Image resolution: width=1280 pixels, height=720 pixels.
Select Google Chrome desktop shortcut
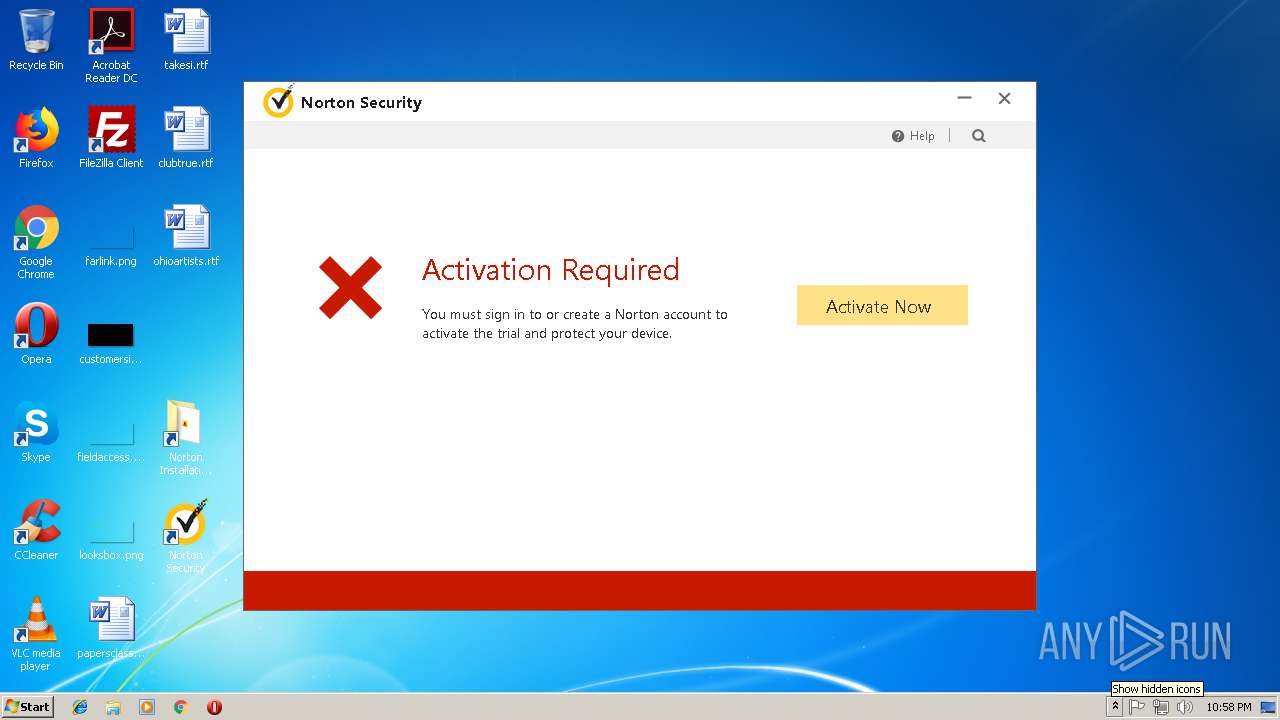pyautogui.click(x=36, y=242)
